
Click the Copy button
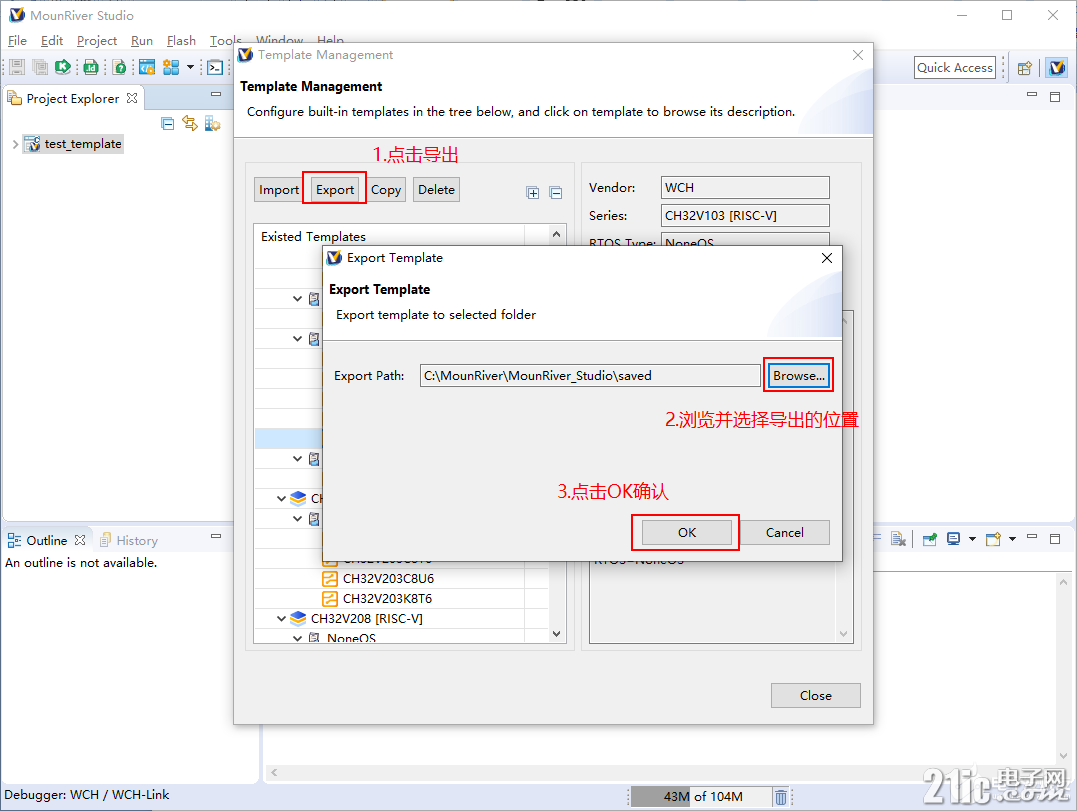(x=386, y=190)
